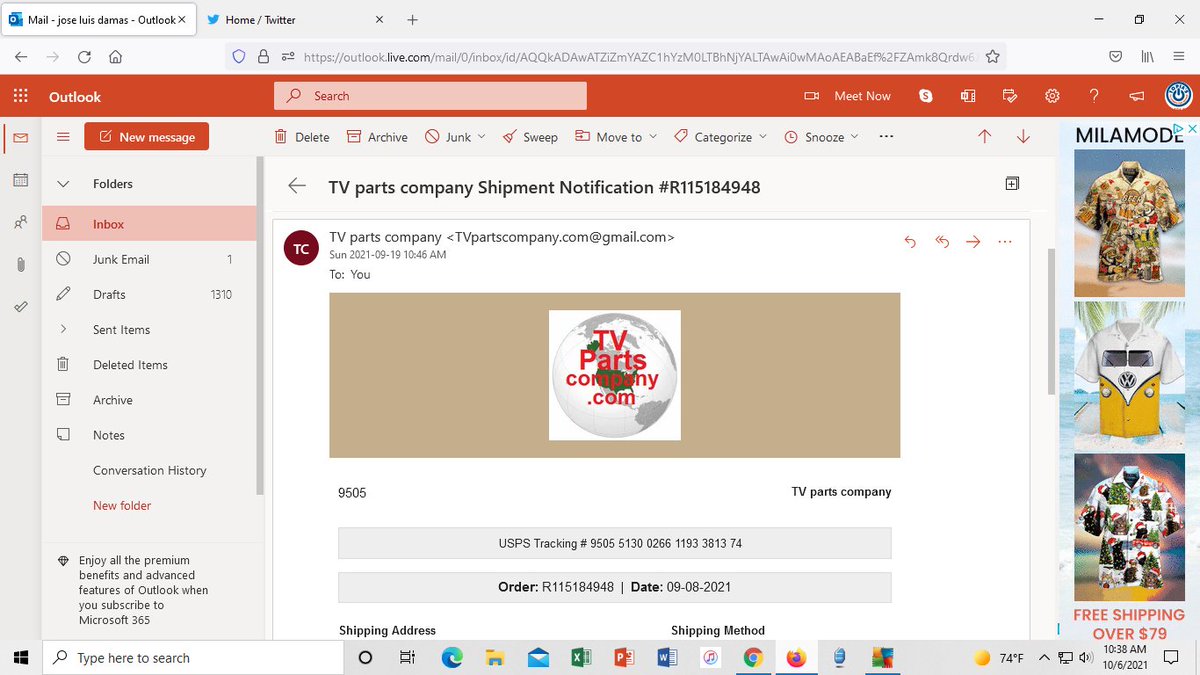Open the Deleted Items folder
This screenshot has width=1200, height=675.
149,365
